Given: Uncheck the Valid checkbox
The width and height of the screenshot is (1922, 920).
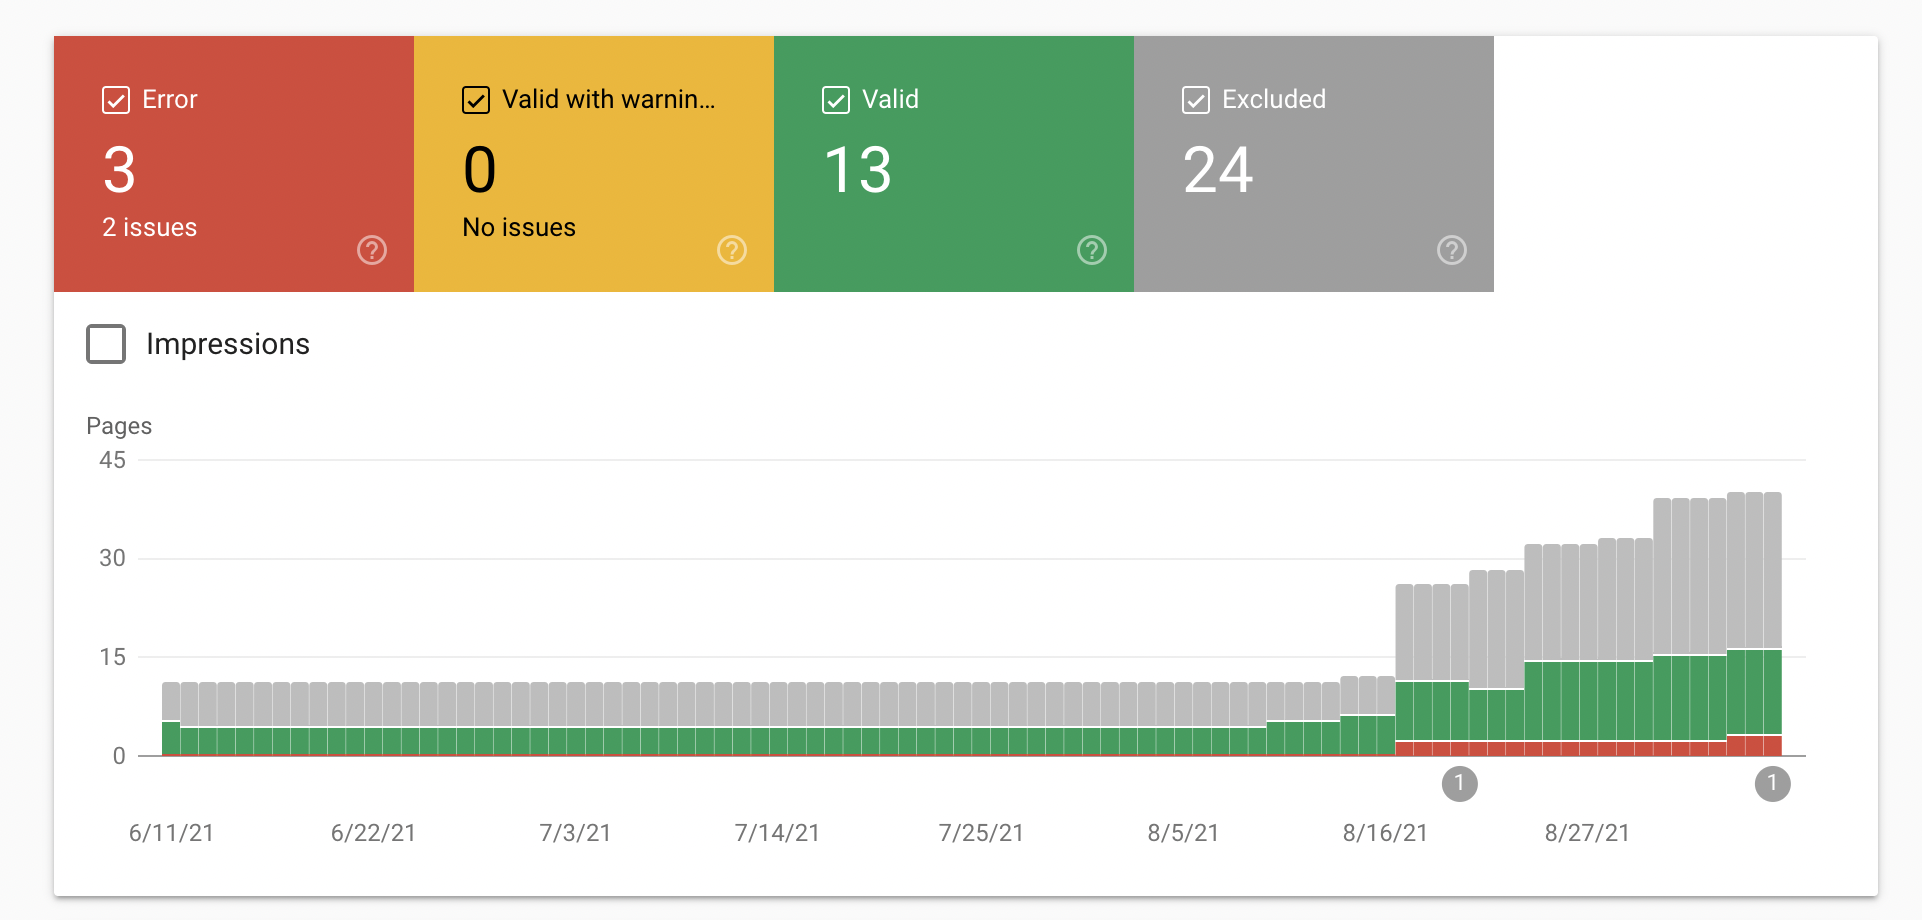Looking at the screenshot, I should 836,100.
